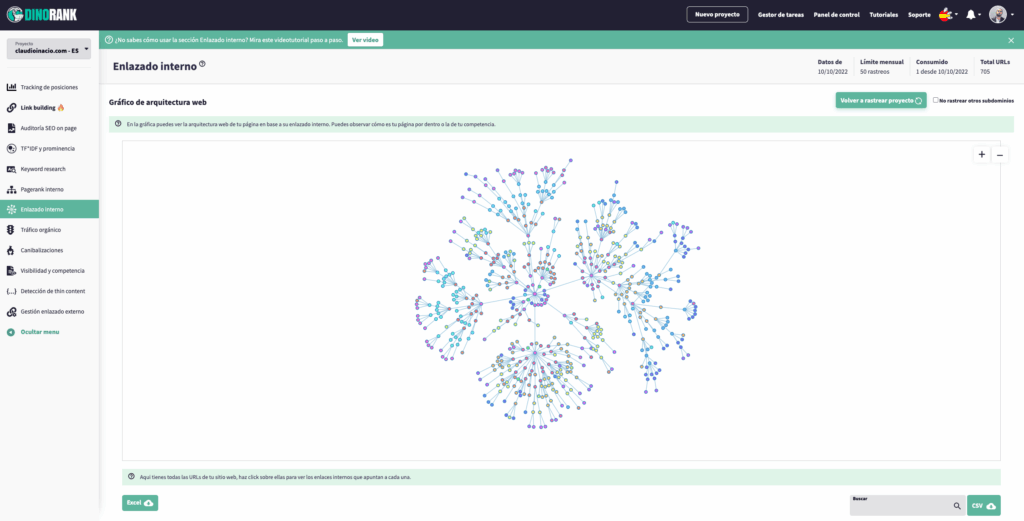Go to Canibalizaciones section
Viewport: 1024px width, 521px height.
[x=42, y=250]
